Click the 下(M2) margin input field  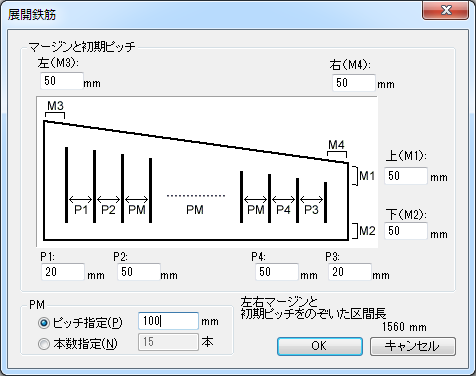point(406,231)
